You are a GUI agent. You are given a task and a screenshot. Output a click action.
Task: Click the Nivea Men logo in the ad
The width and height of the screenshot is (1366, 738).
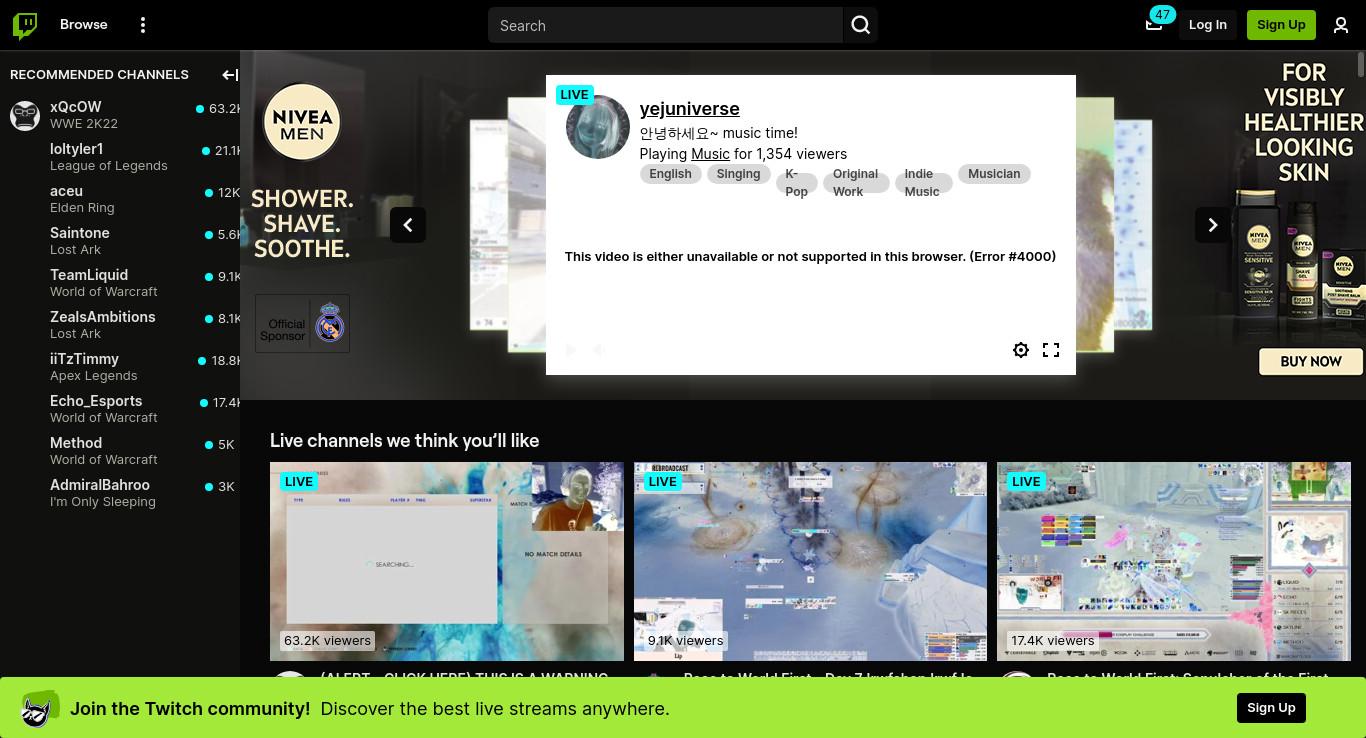point(302,122)
